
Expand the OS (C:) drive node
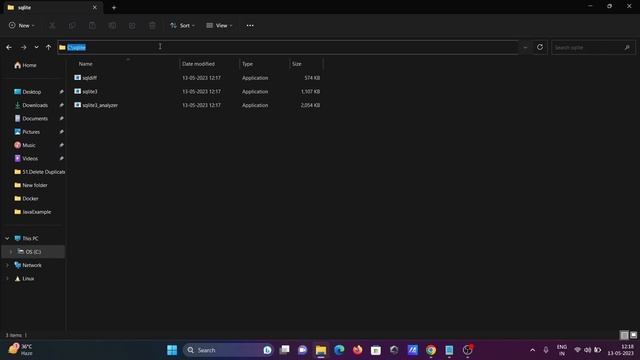pos(11,252)
